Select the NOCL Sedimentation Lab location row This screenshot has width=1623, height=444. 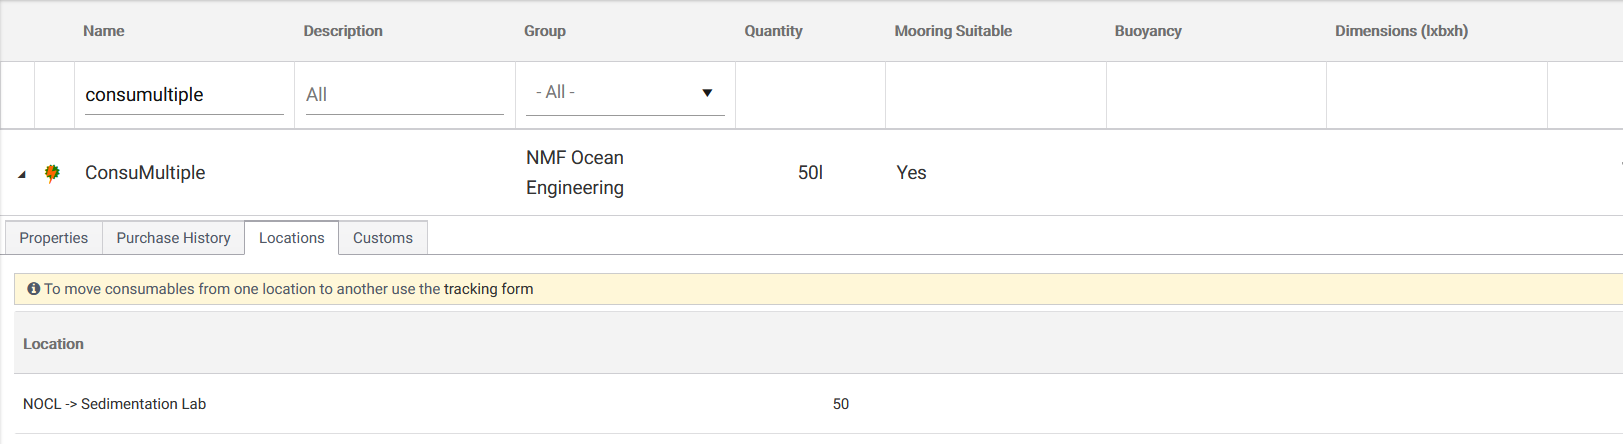coord(115,404)
